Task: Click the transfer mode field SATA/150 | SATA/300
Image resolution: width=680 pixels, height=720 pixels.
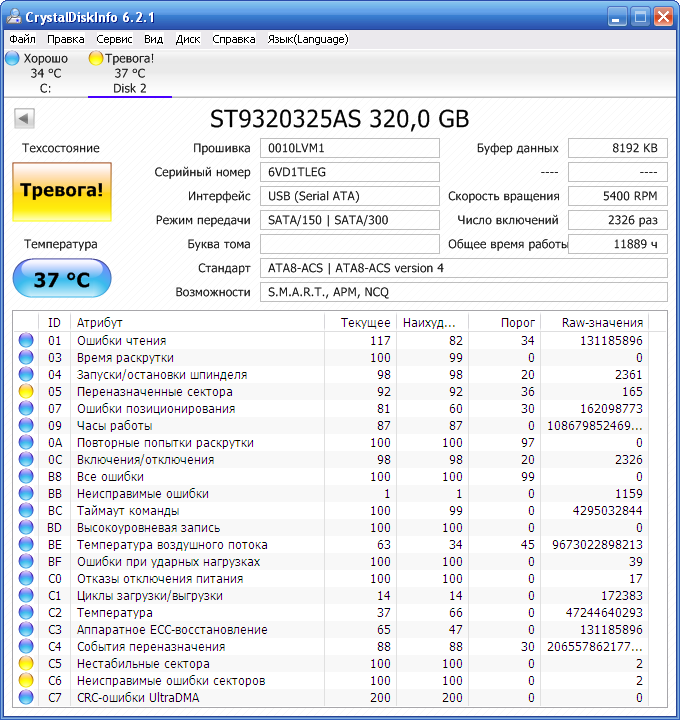Action: pos(349,220)
